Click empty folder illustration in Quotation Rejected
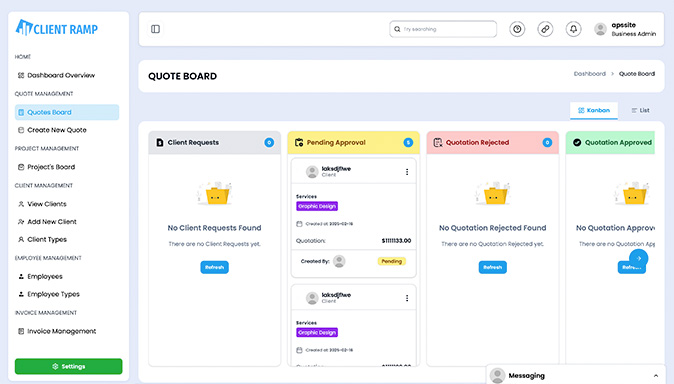674x384 pixels. tap(492, 193)
